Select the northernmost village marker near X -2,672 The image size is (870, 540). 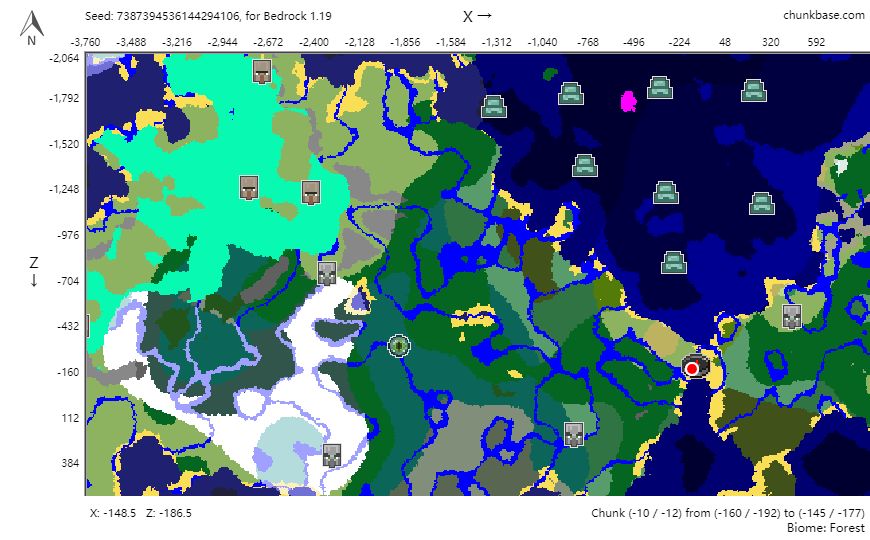(x=262, y=72)
